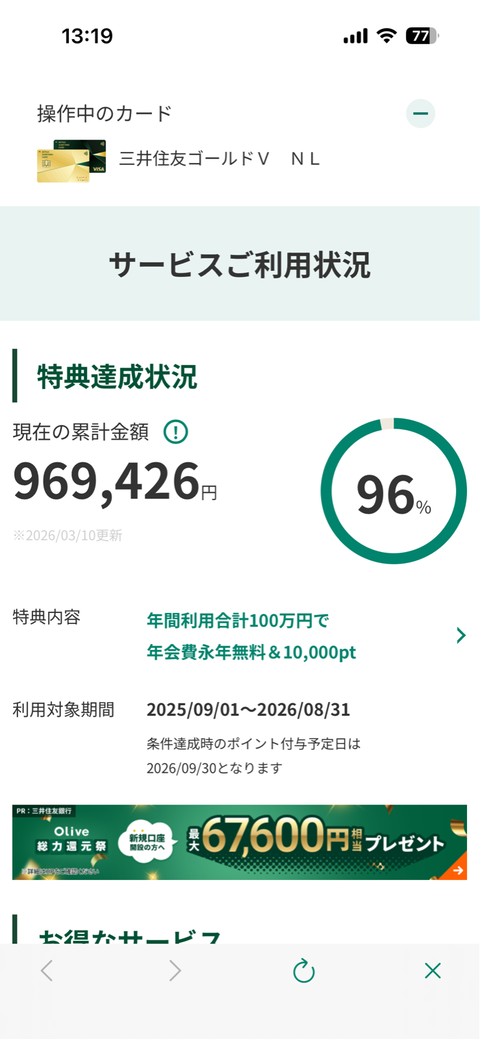Tap the cellular signal bars icon
The width and height of the screenshot is (480, 1039).
click(355, 37)
